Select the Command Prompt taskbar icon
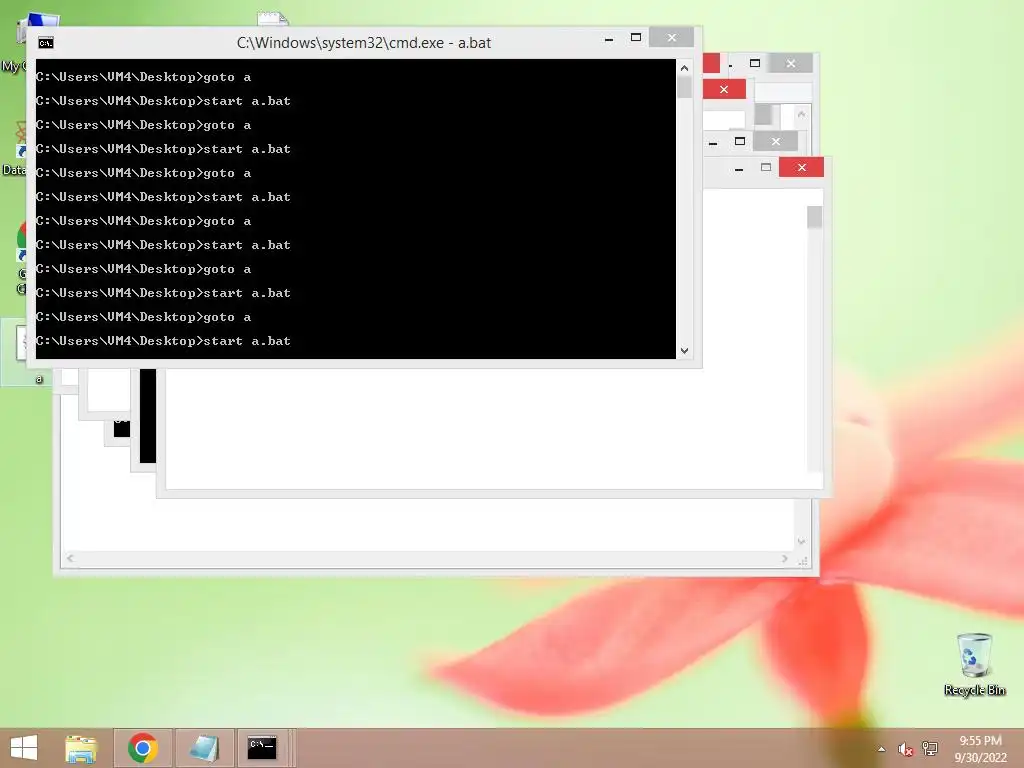The height and width of the screenshot is (768, 1024). coord(262,748)
